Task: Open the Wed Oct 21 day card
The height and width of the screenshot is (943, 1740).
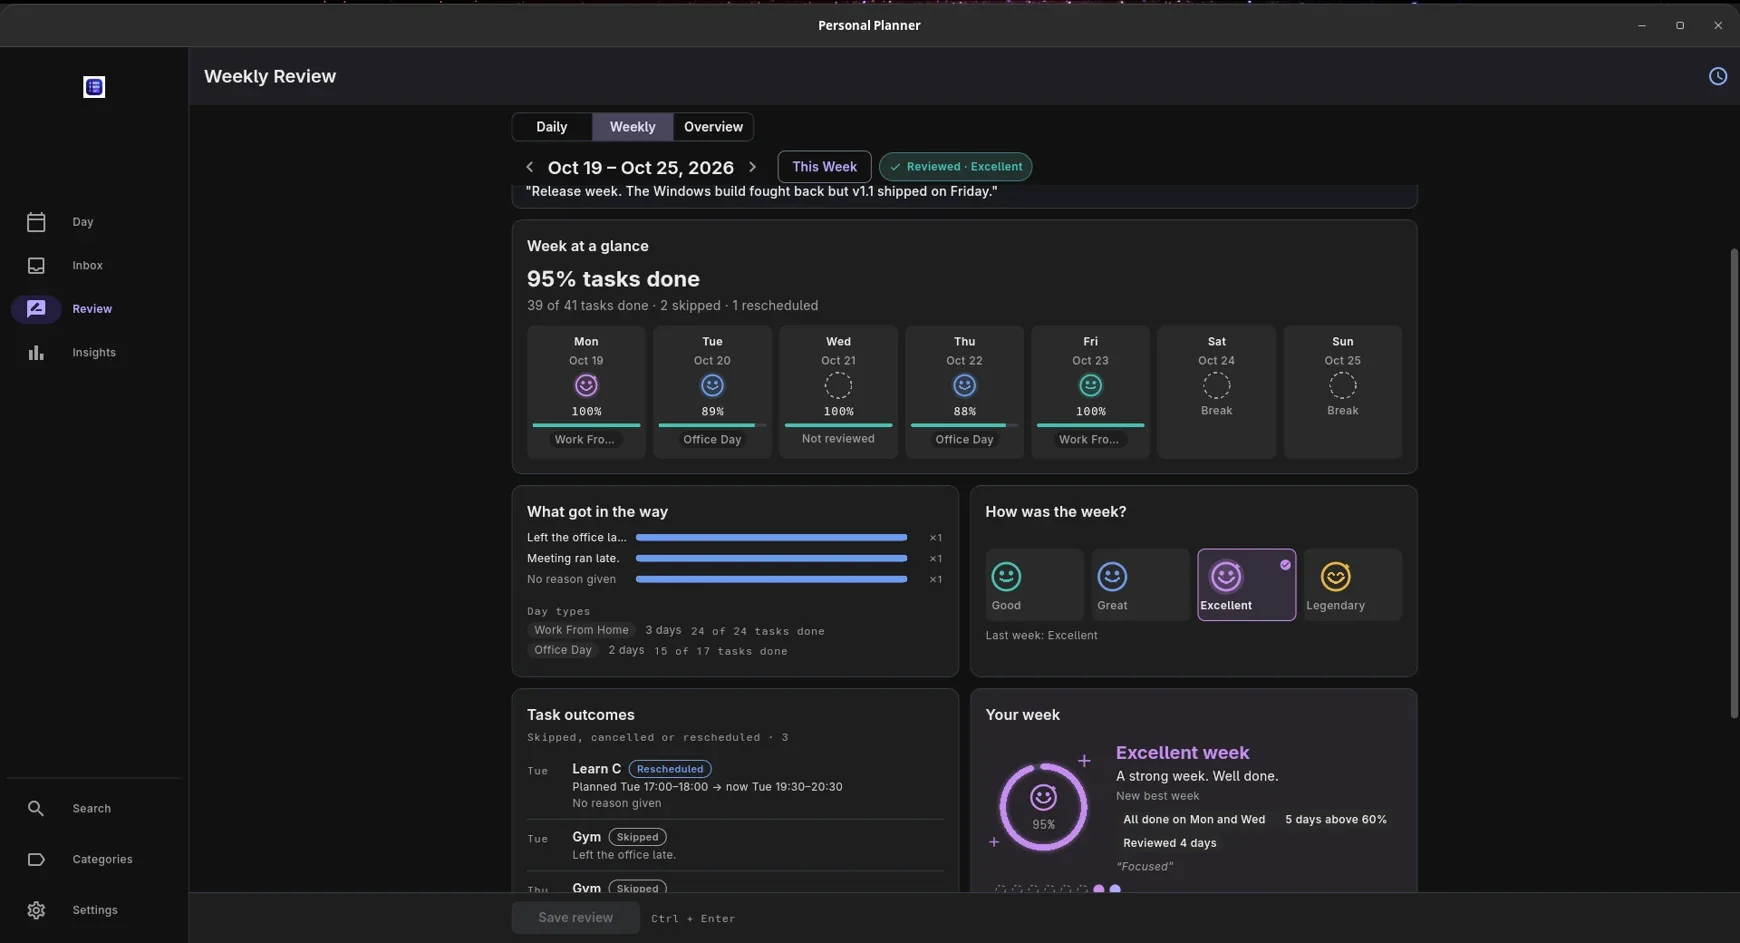Action: pos(838,392)
